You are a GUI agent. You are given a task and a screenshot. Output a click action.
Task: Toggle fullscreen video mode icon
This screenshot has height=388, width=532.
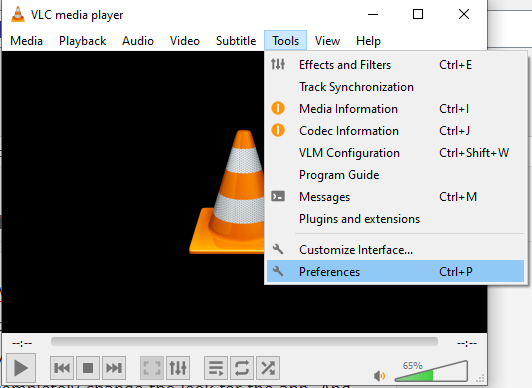[x=152, y=368]
